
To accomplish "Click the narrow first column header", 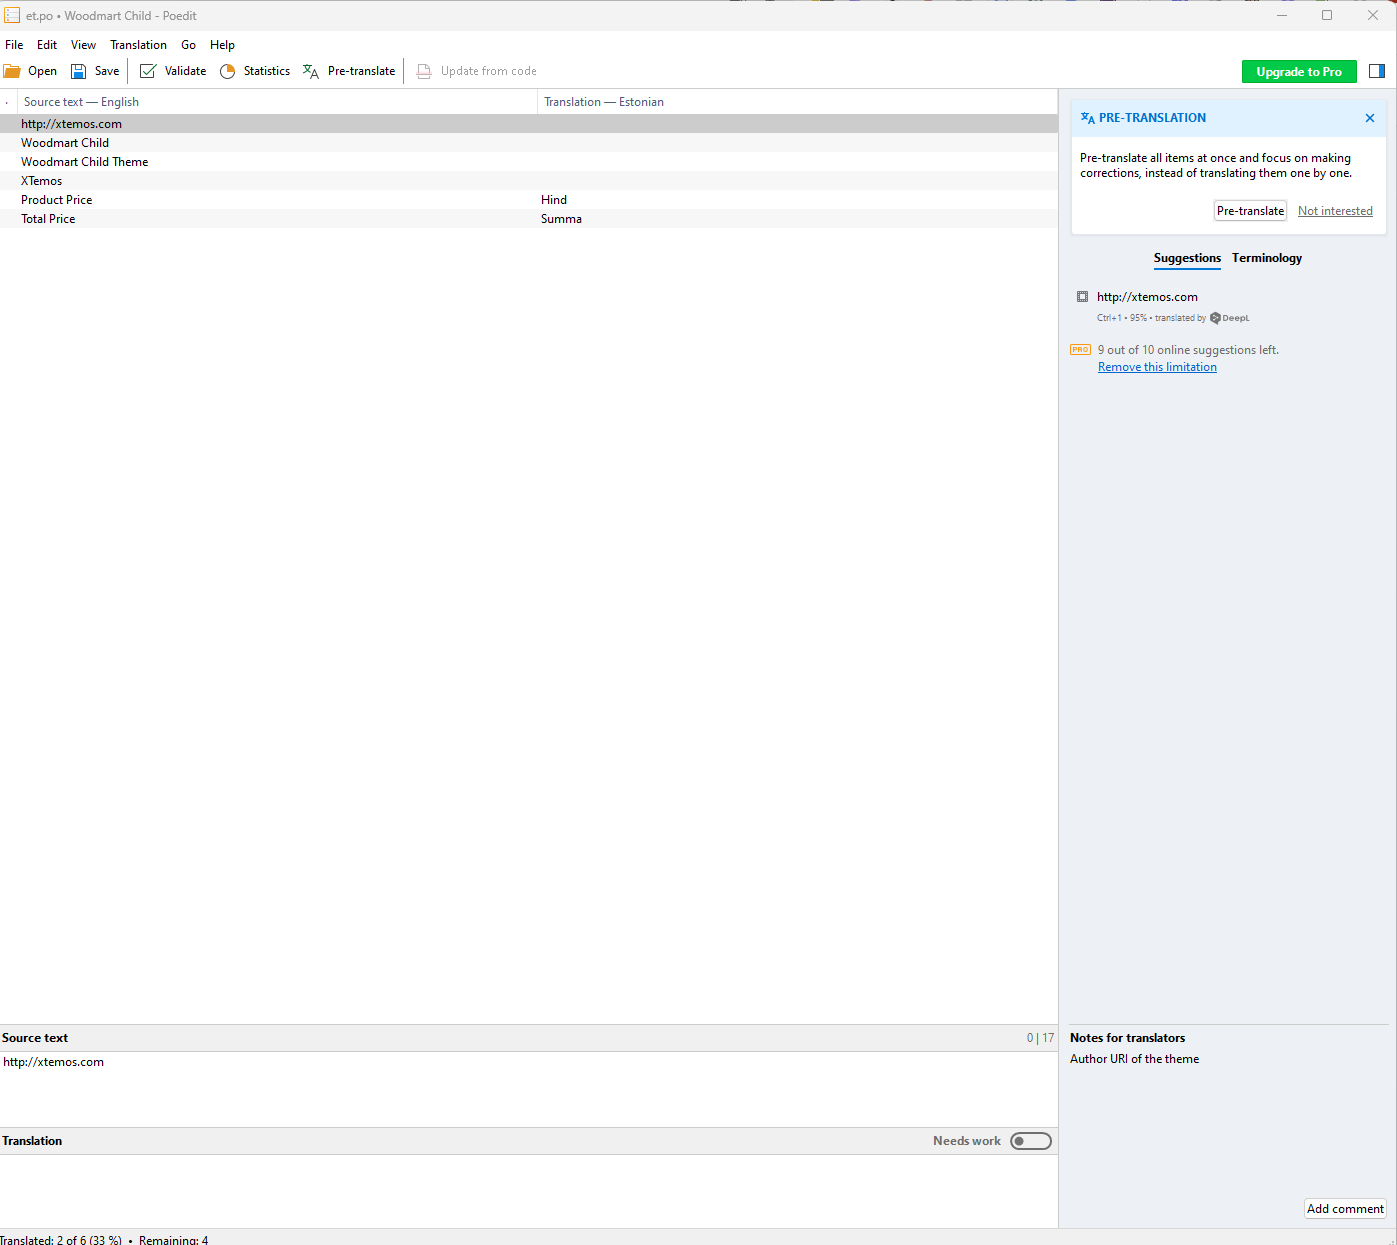I will (x=8, y=102).
